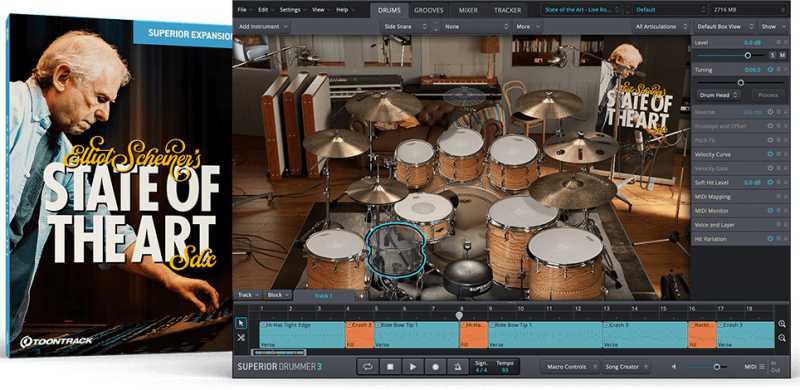800x390 pixels.
Task: Solo the instrument with the S button
Action: click(772, 55)
